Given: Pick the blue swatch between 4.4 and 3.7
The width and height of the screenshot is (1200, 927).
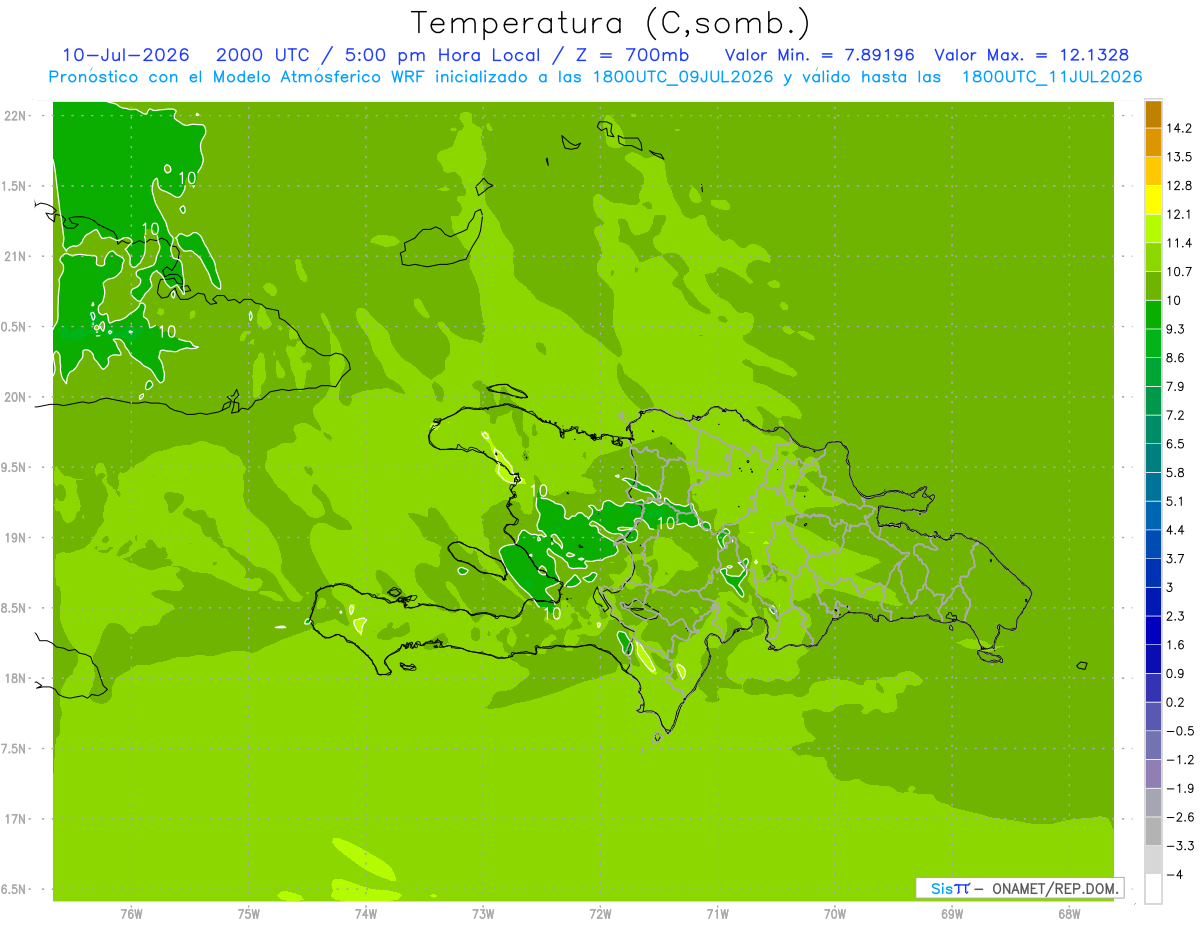Looking at the screenshot, I should pos(1153,544).
